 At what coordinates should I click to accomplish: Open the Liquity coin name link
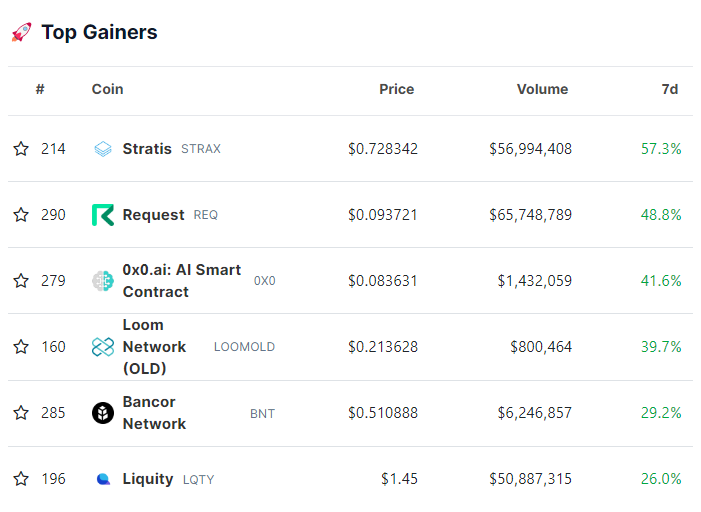pyautogui.click(x=148, y=479)
